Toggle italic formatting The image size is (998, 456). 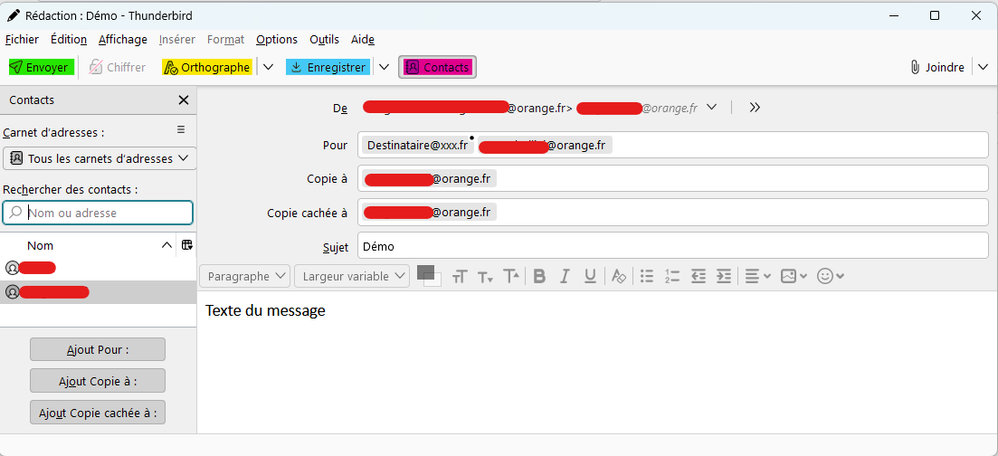(565, 276)
